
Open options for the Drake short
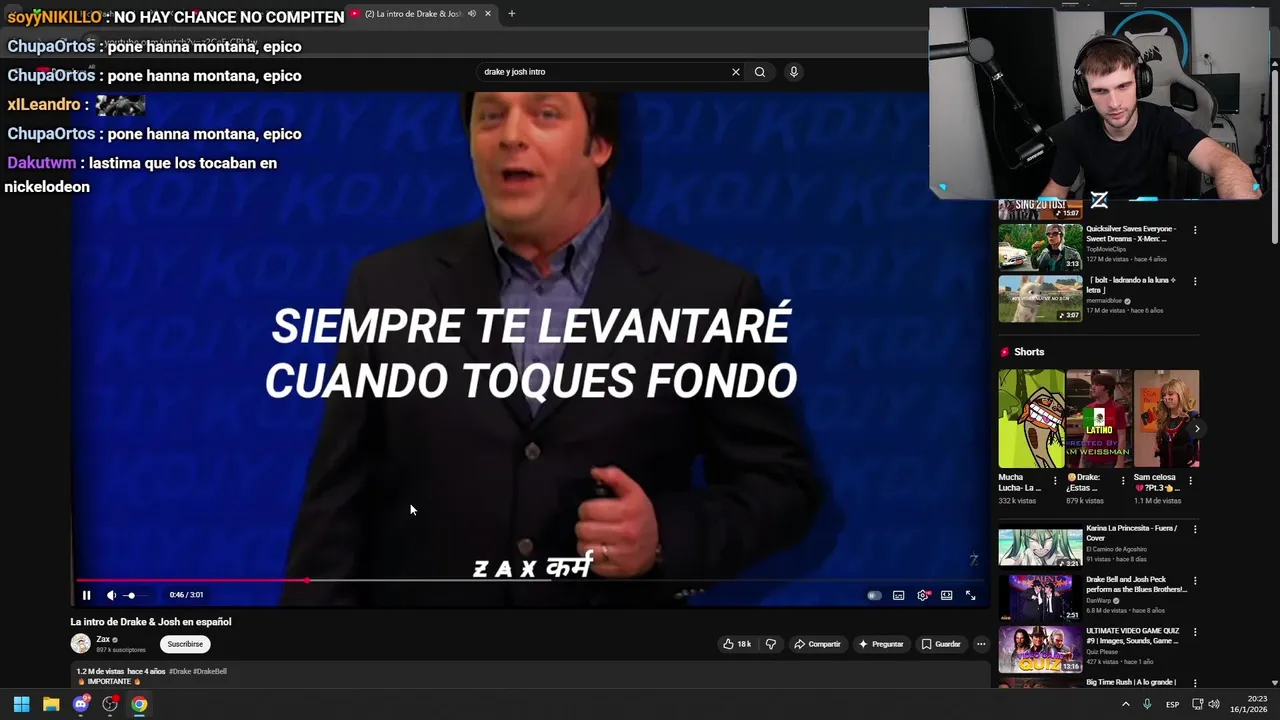(x=1122, y=480)
